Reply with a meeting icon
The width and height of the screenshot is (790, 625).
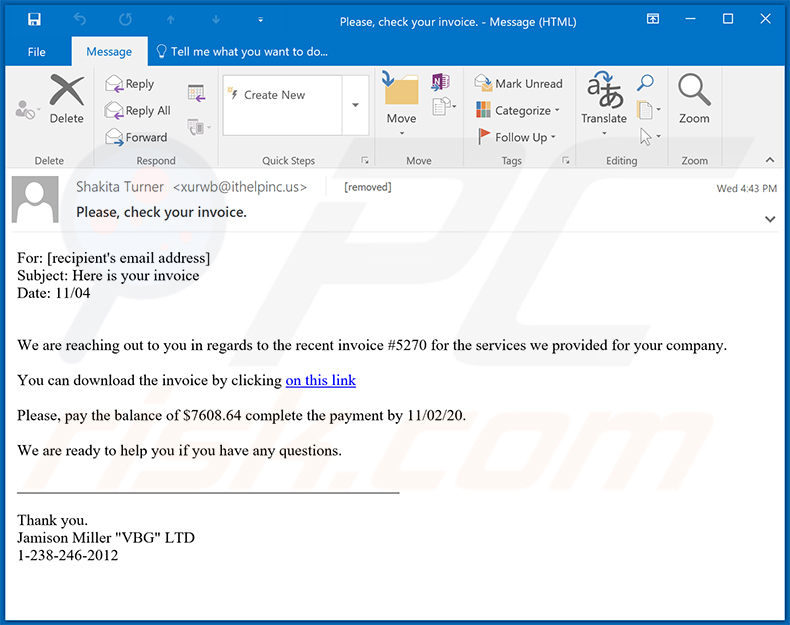tap(196, 93)
